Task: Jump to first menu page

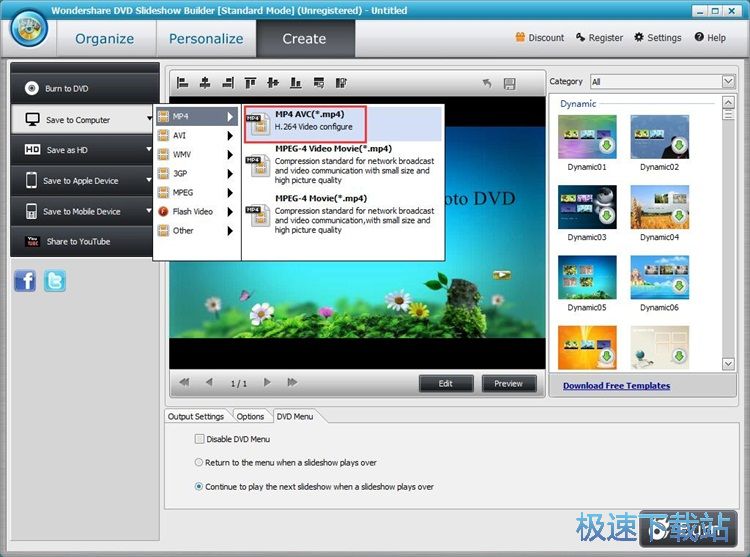Action: 184,382
